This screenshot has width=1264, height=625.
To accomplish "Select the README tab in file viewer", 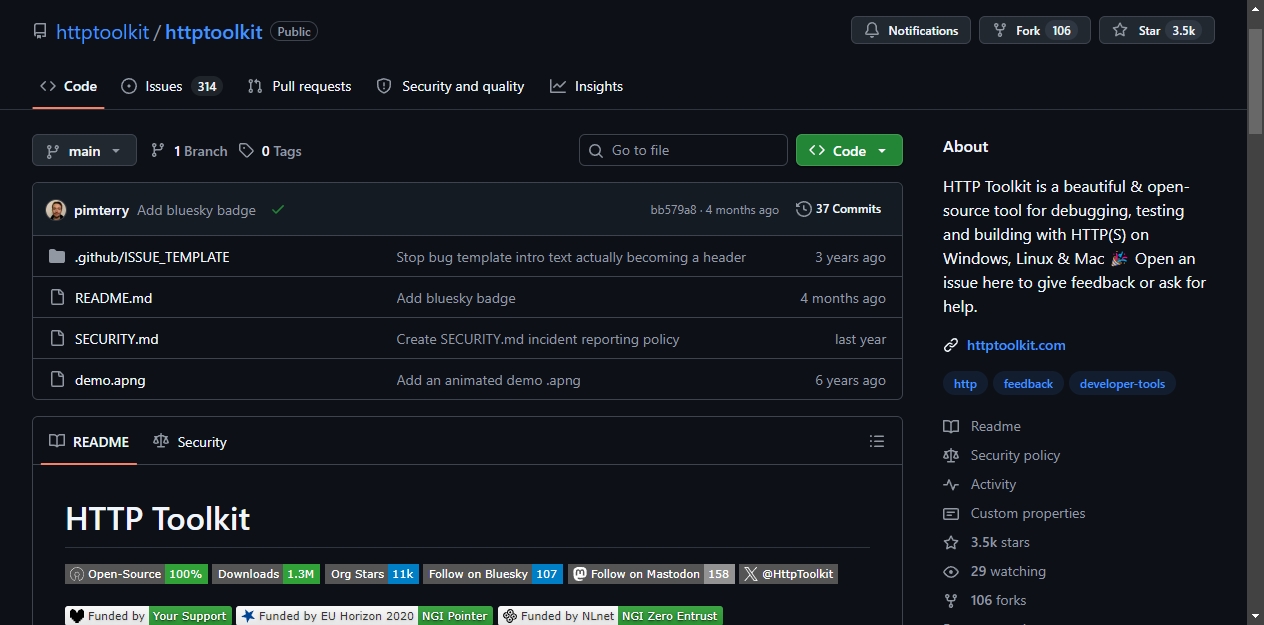I will pyautogui.click(x=89, y=441).
